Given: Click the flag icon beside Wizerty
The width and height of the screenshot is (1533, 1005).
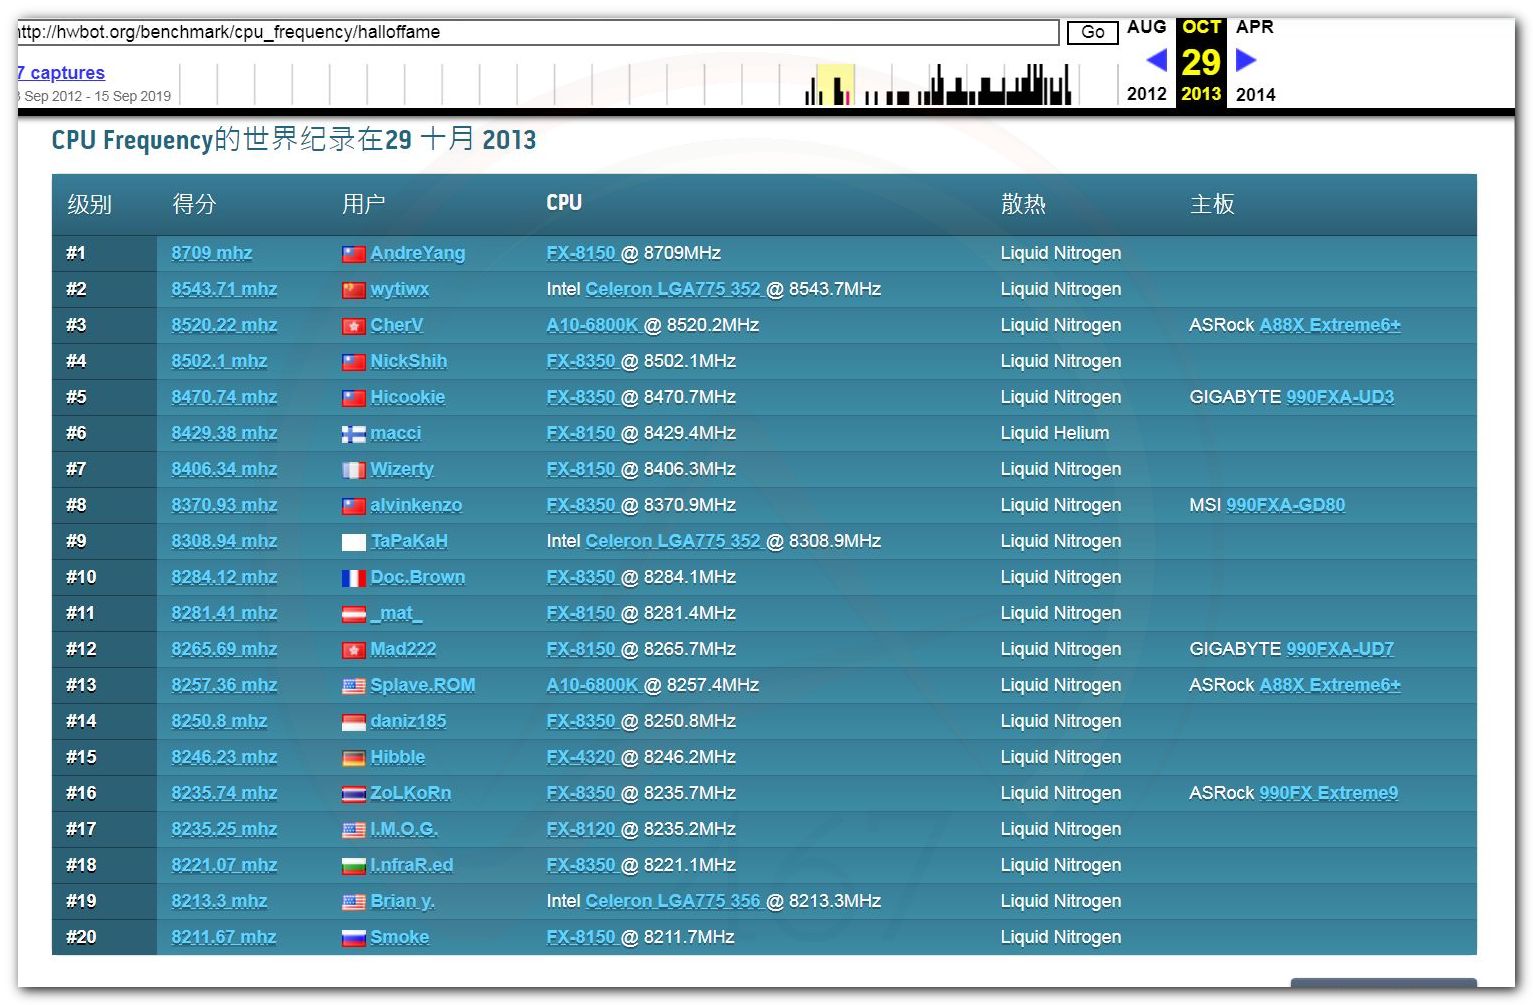Looking at the screenshot, I should [353, 470].
